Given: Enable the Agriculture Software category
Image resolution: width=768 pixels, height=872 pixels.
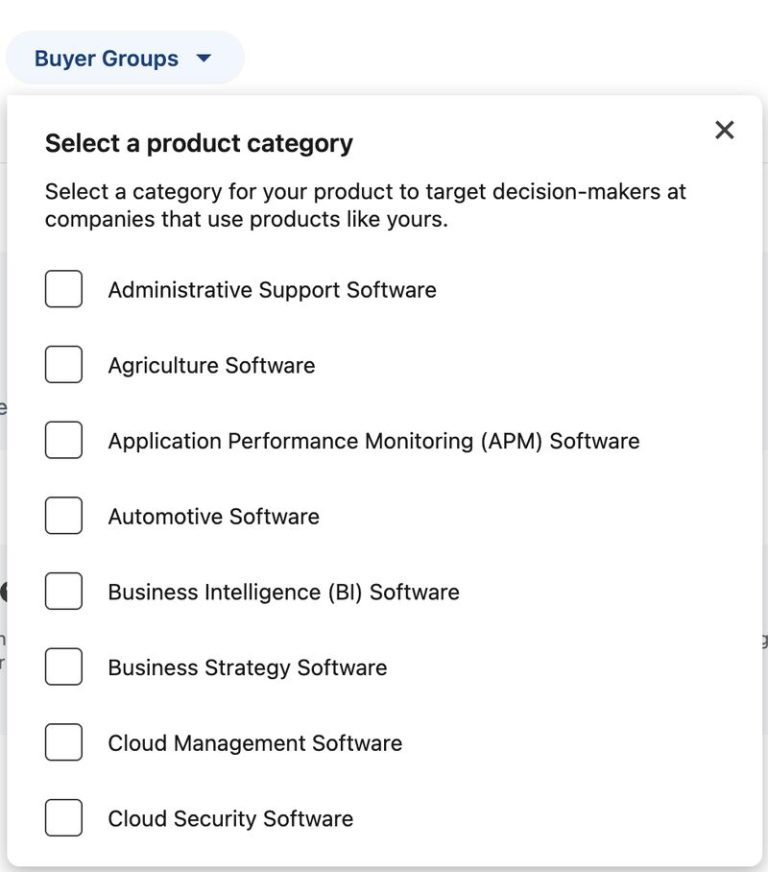Looking at the screenshot, I should click(63, 364).
